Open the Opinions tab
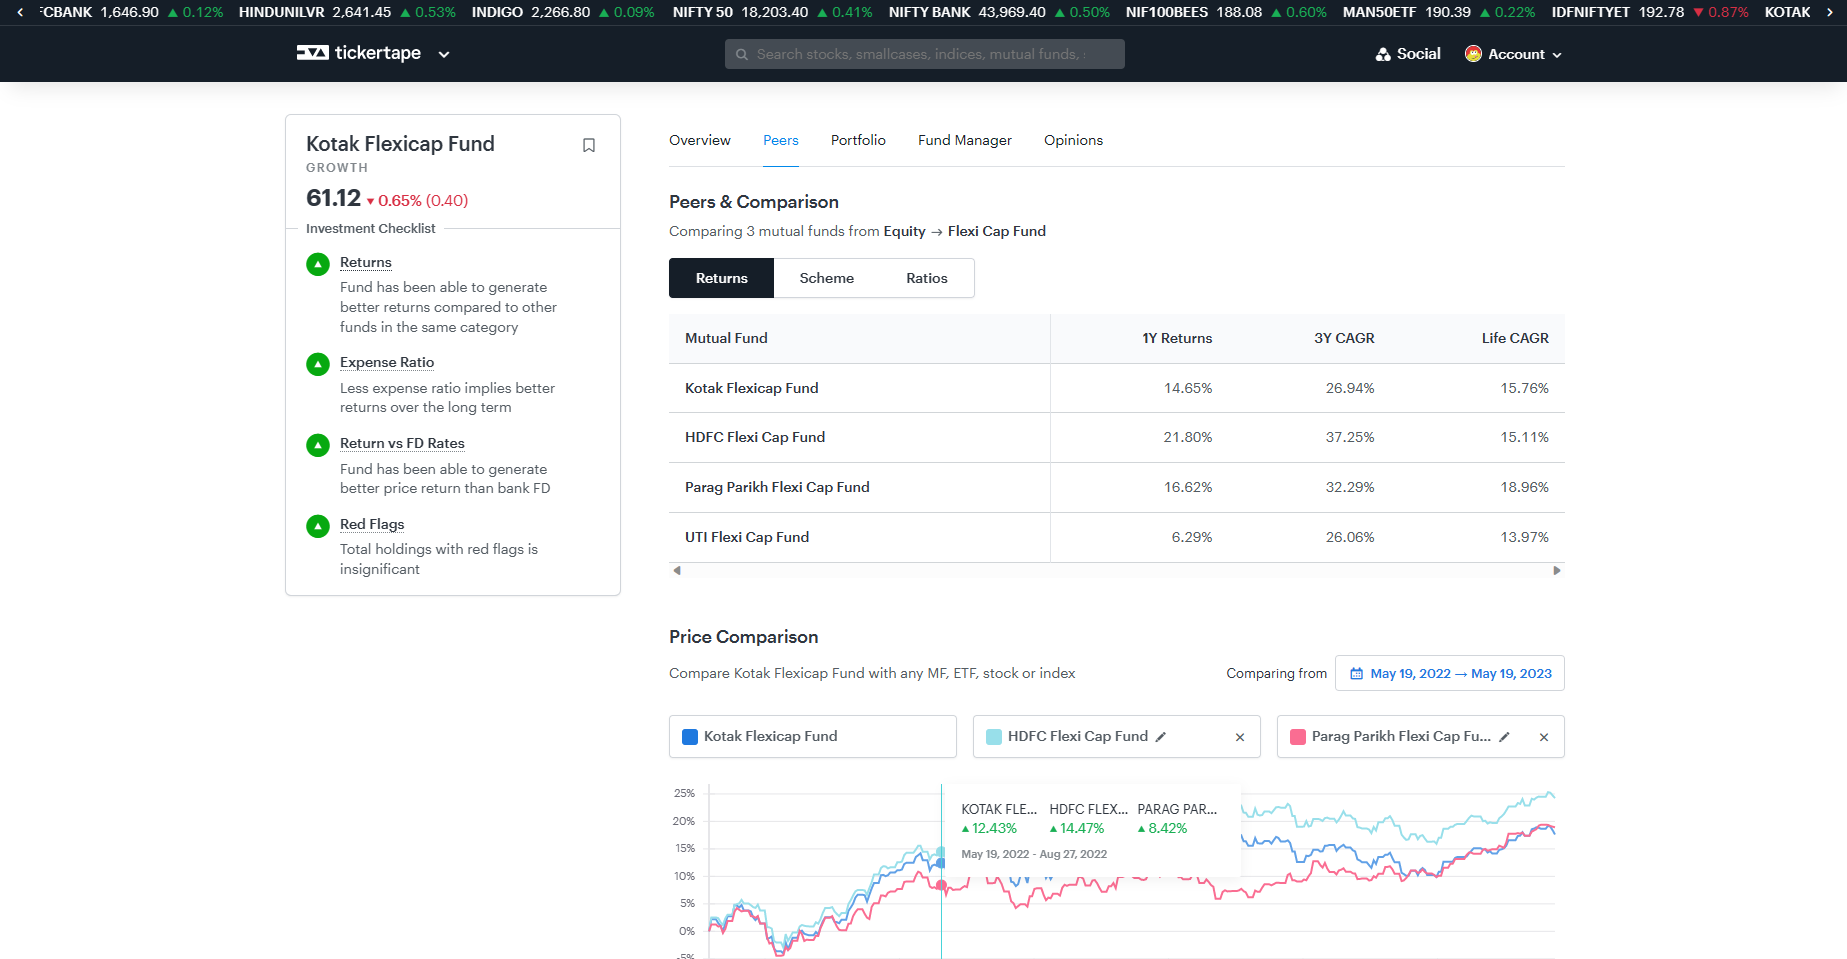The image size is (1847, 959). click(1073, 140)
